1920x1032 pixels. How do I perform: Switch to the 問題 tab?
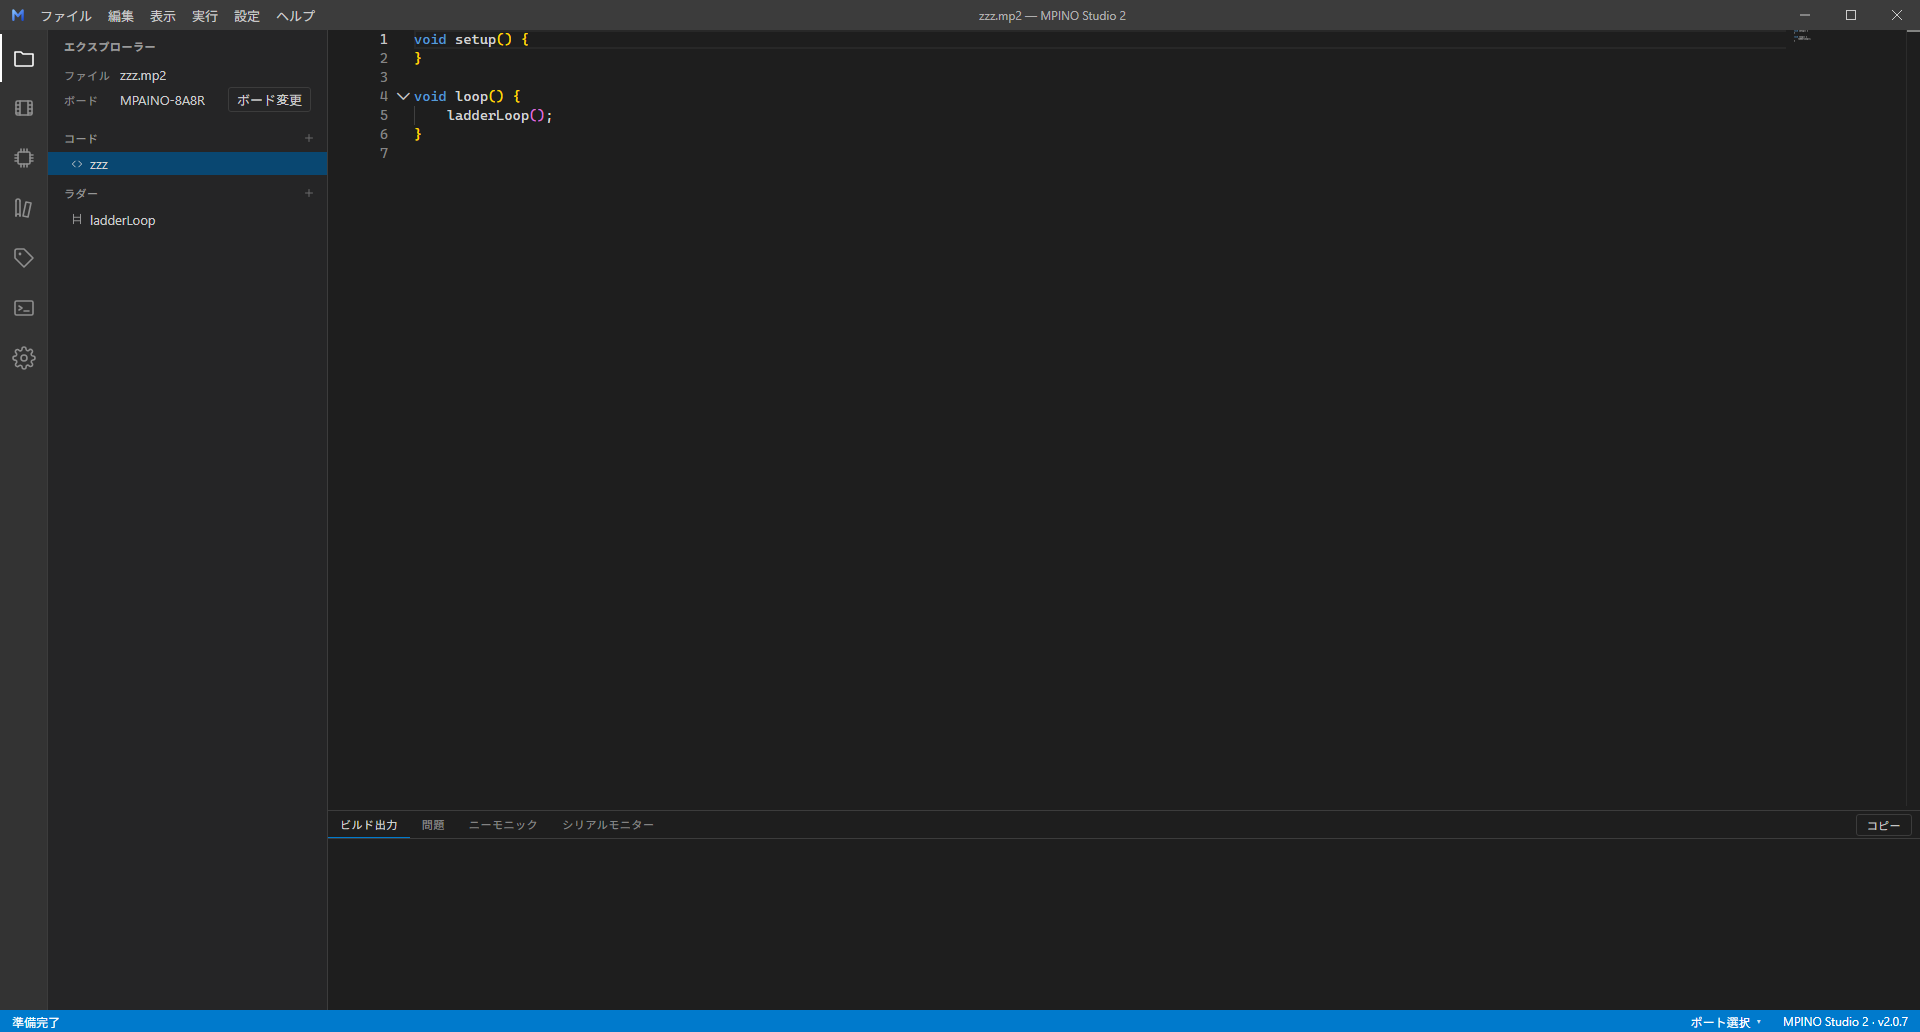pyautogui.click(x=433, y=825)
